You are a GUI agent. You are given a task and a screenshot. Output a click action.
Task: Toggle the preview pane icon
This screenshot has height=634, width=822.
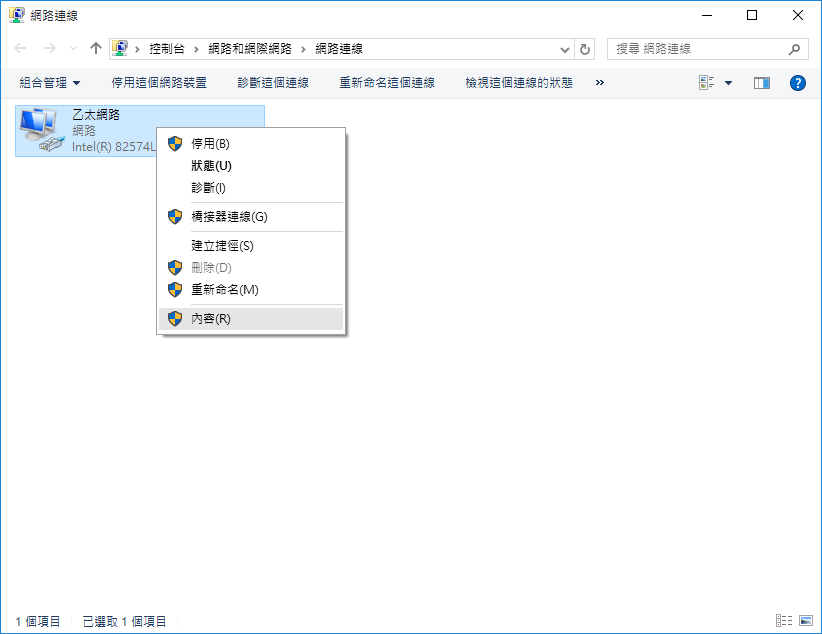click(762, 83)
